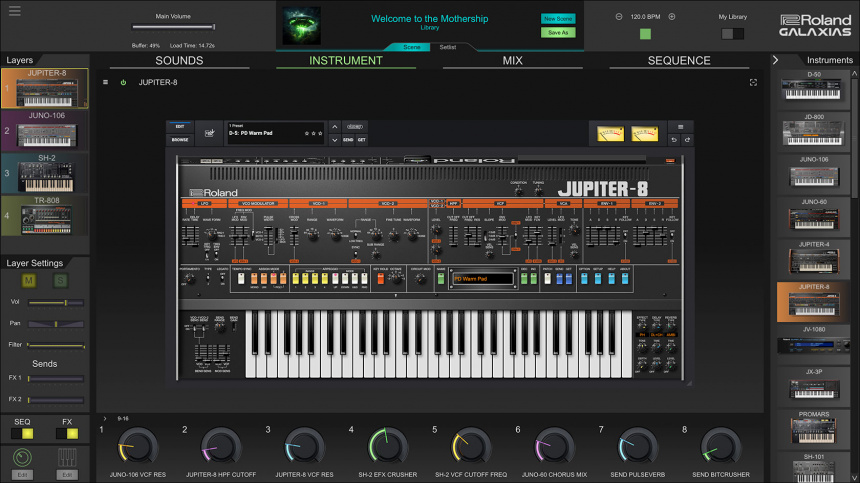
Task: Select the SH-2 layer
Action: (x=44, y=173)
